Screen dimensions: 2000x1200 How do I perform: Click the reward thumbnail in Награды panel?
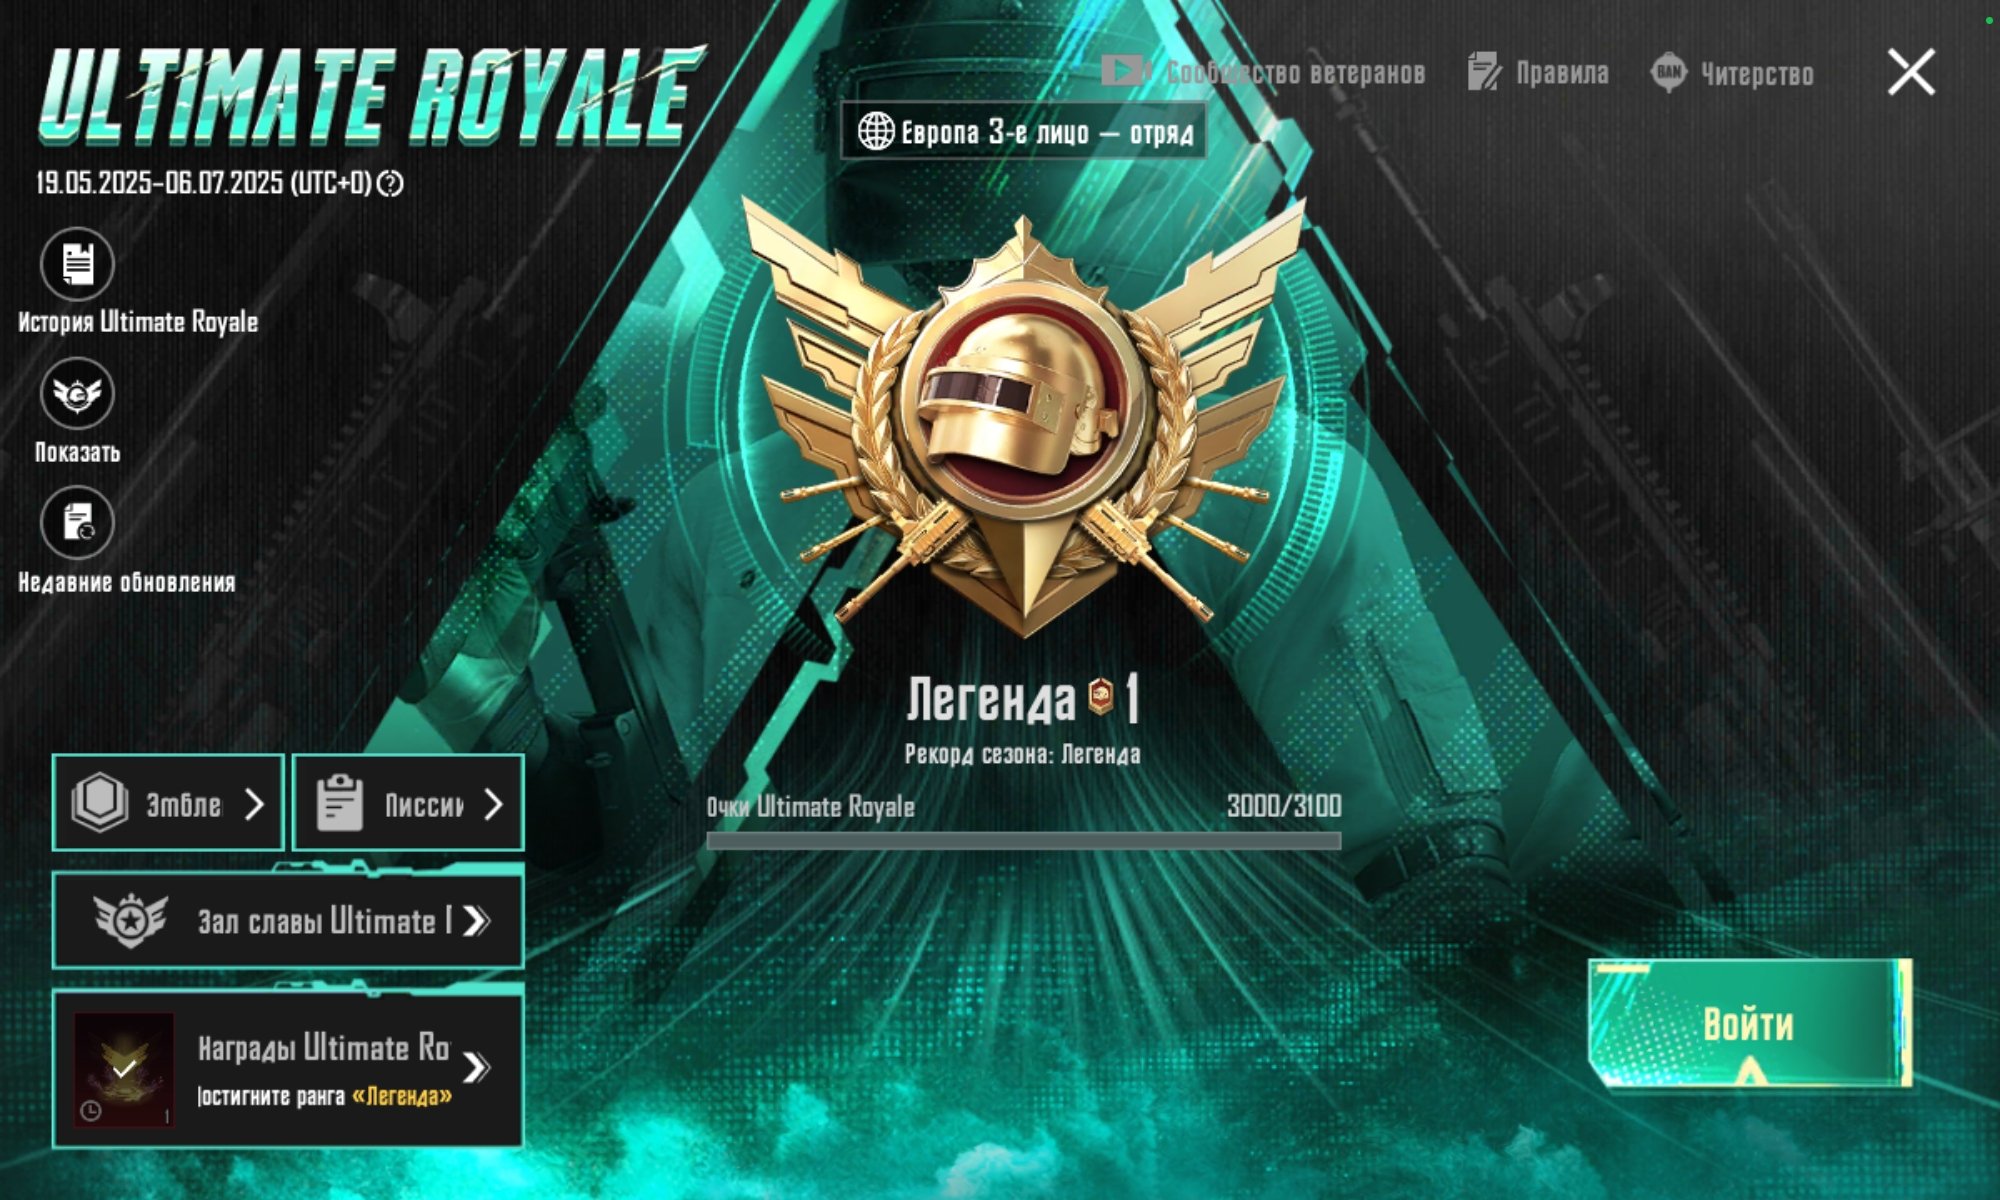pos(124,1069)
